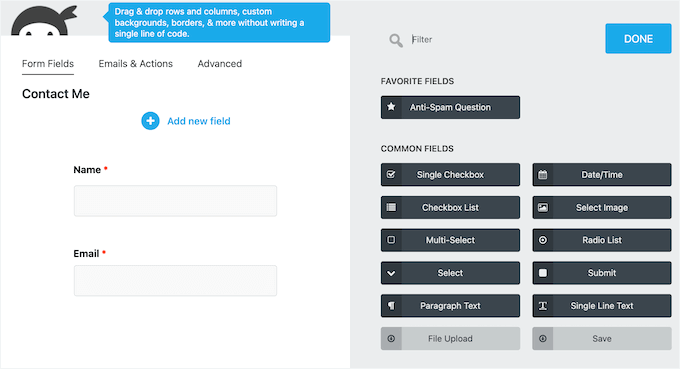Click the Single Checkbox field icon

click(391, 174)
